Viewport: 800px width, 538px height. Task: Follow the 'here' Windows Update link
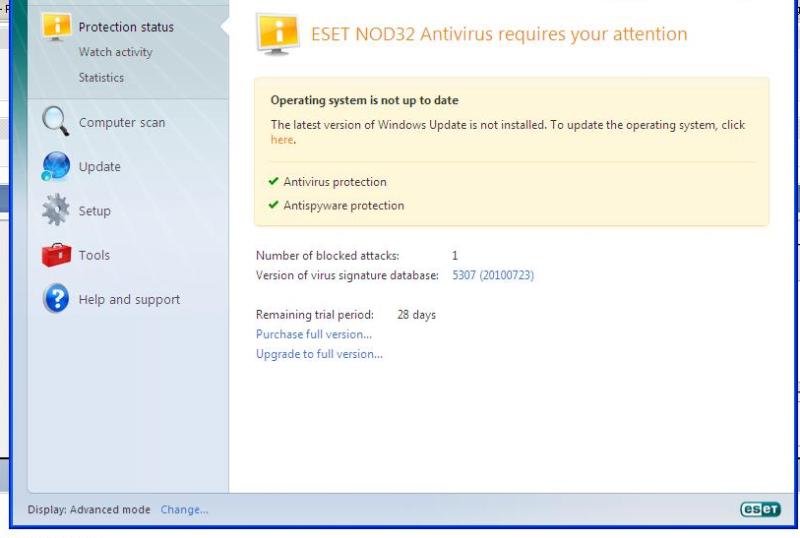(x=282, y=140)
